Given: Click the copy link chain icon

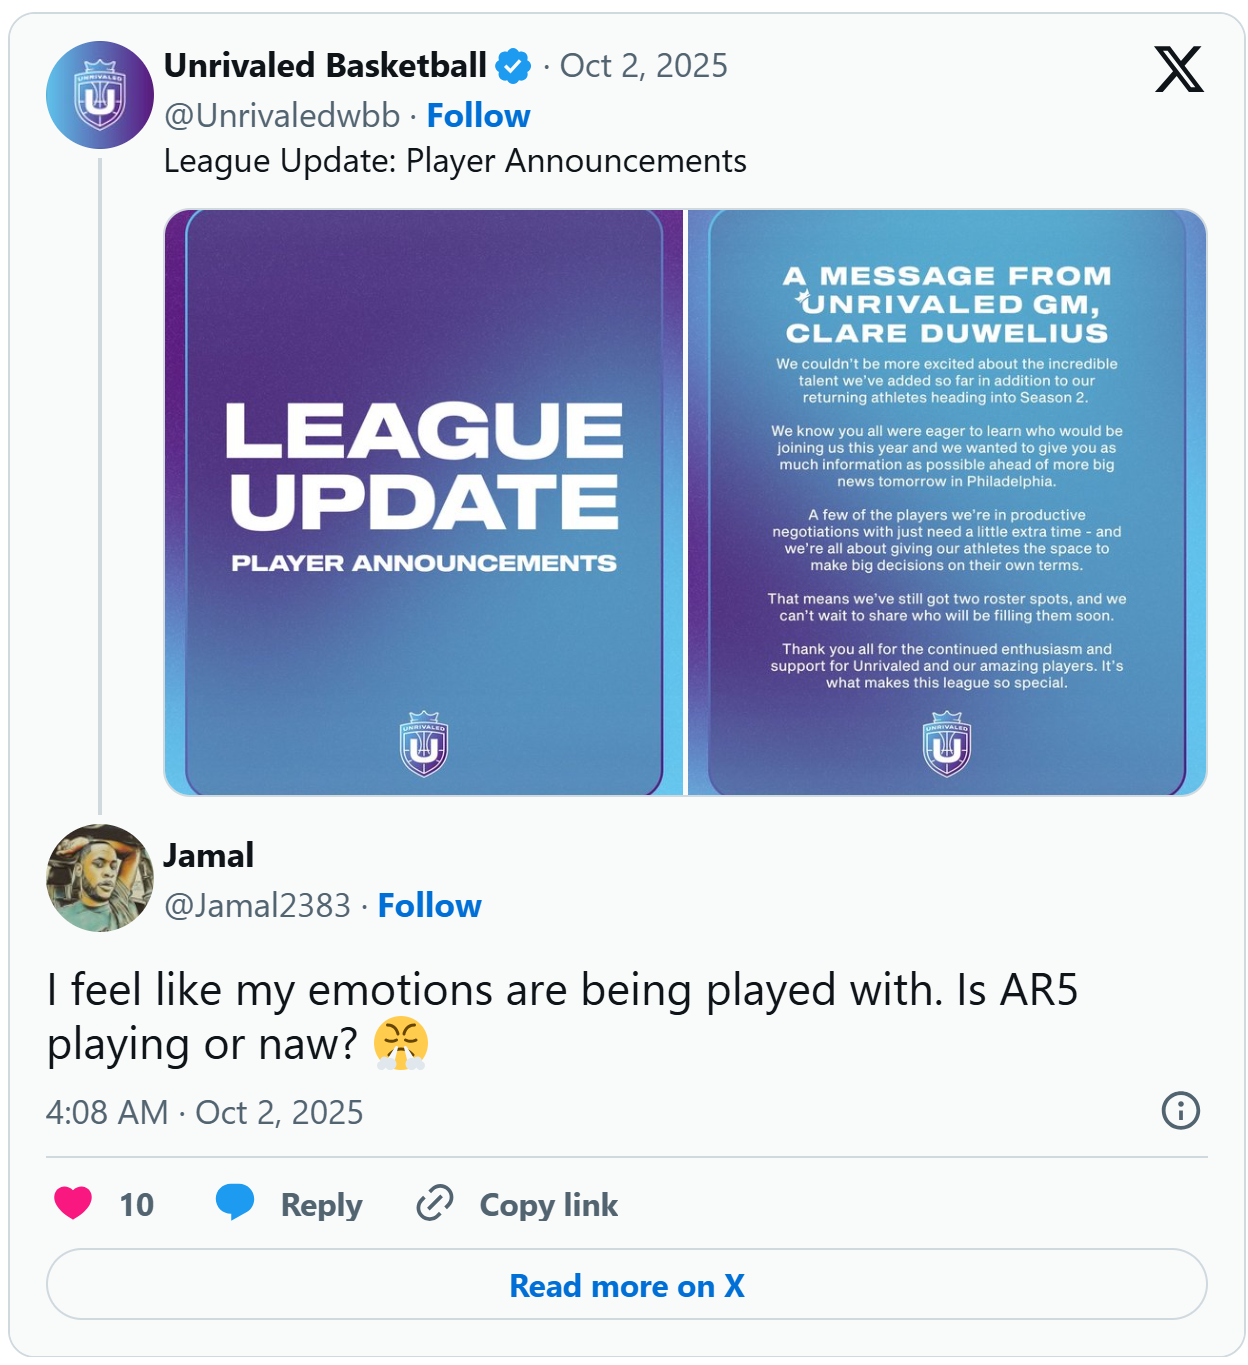Looking at the screenshot, I should click(435, 1203).
